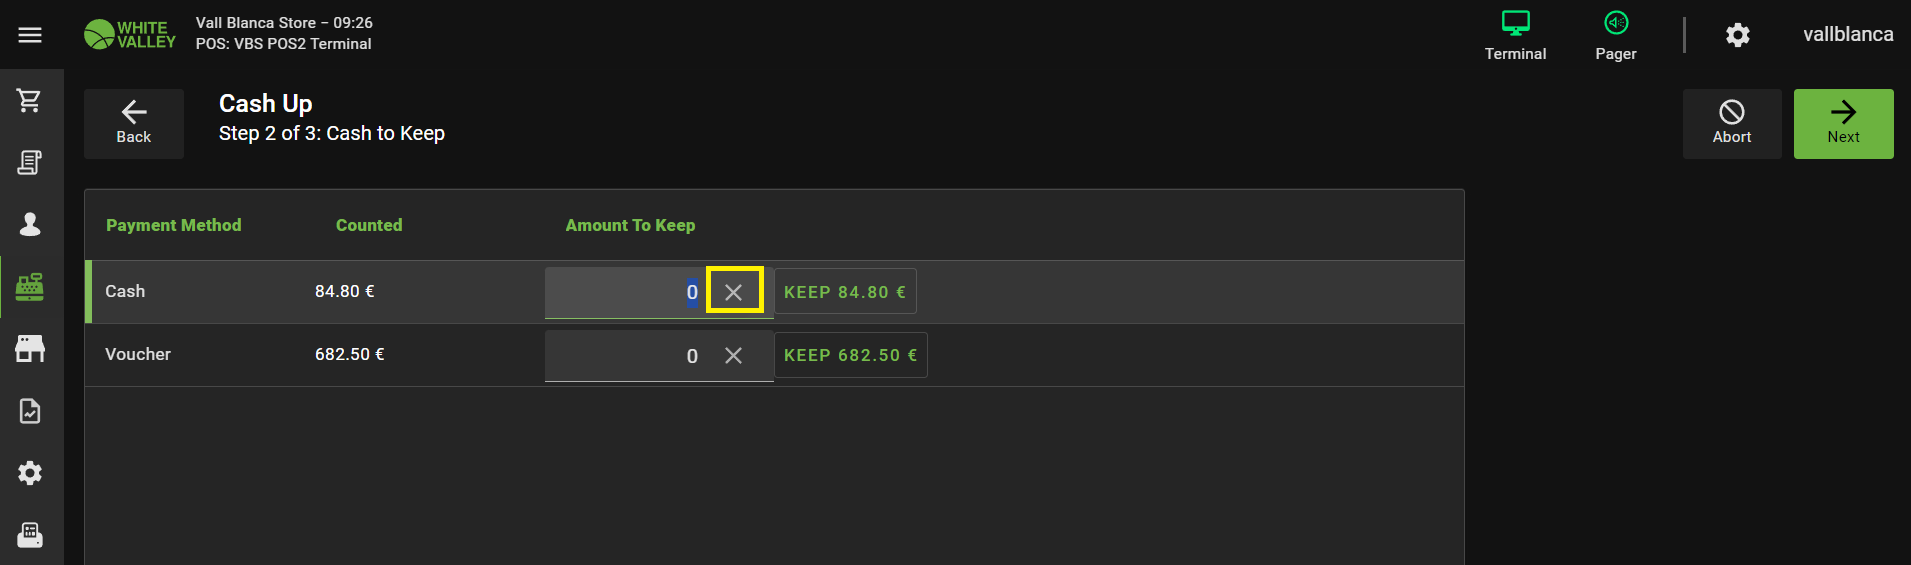1911x565 pixels.
Task: Open the hamburger main menu
Action: (x=30, y=35)
